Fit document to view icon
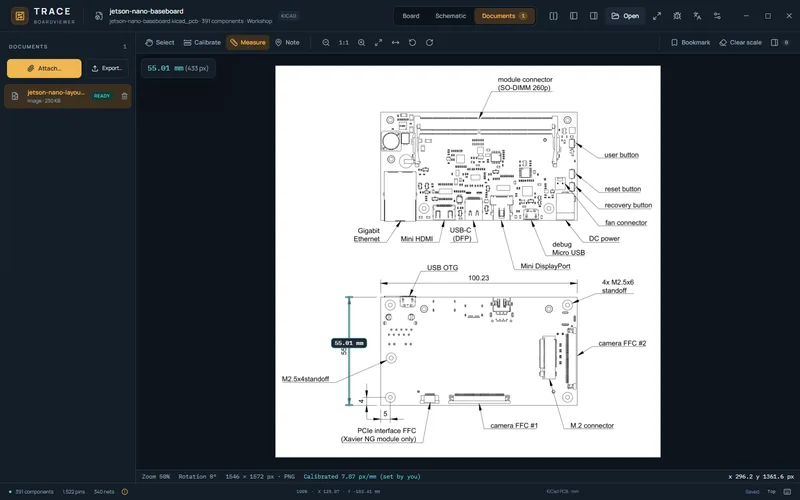Screen dimensions: 800x500 pos(378,42)
